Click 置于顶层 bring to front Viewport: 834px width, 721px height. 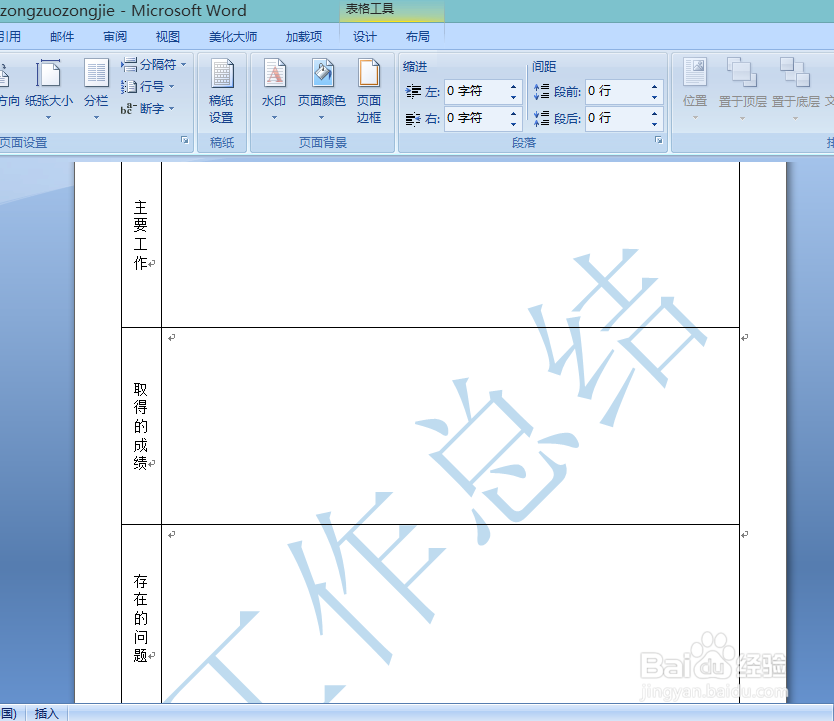(740, 88)
